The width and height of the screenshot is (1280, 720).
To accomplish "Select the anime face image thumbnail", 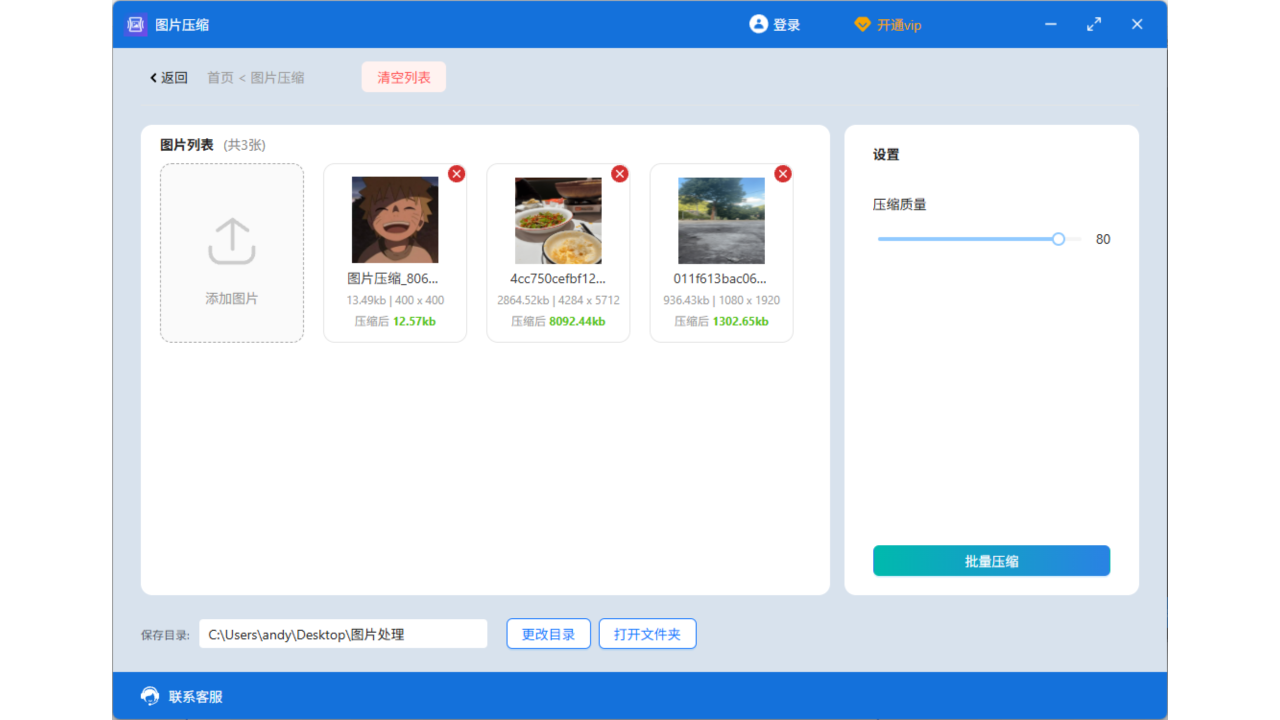I will (395, 219).
